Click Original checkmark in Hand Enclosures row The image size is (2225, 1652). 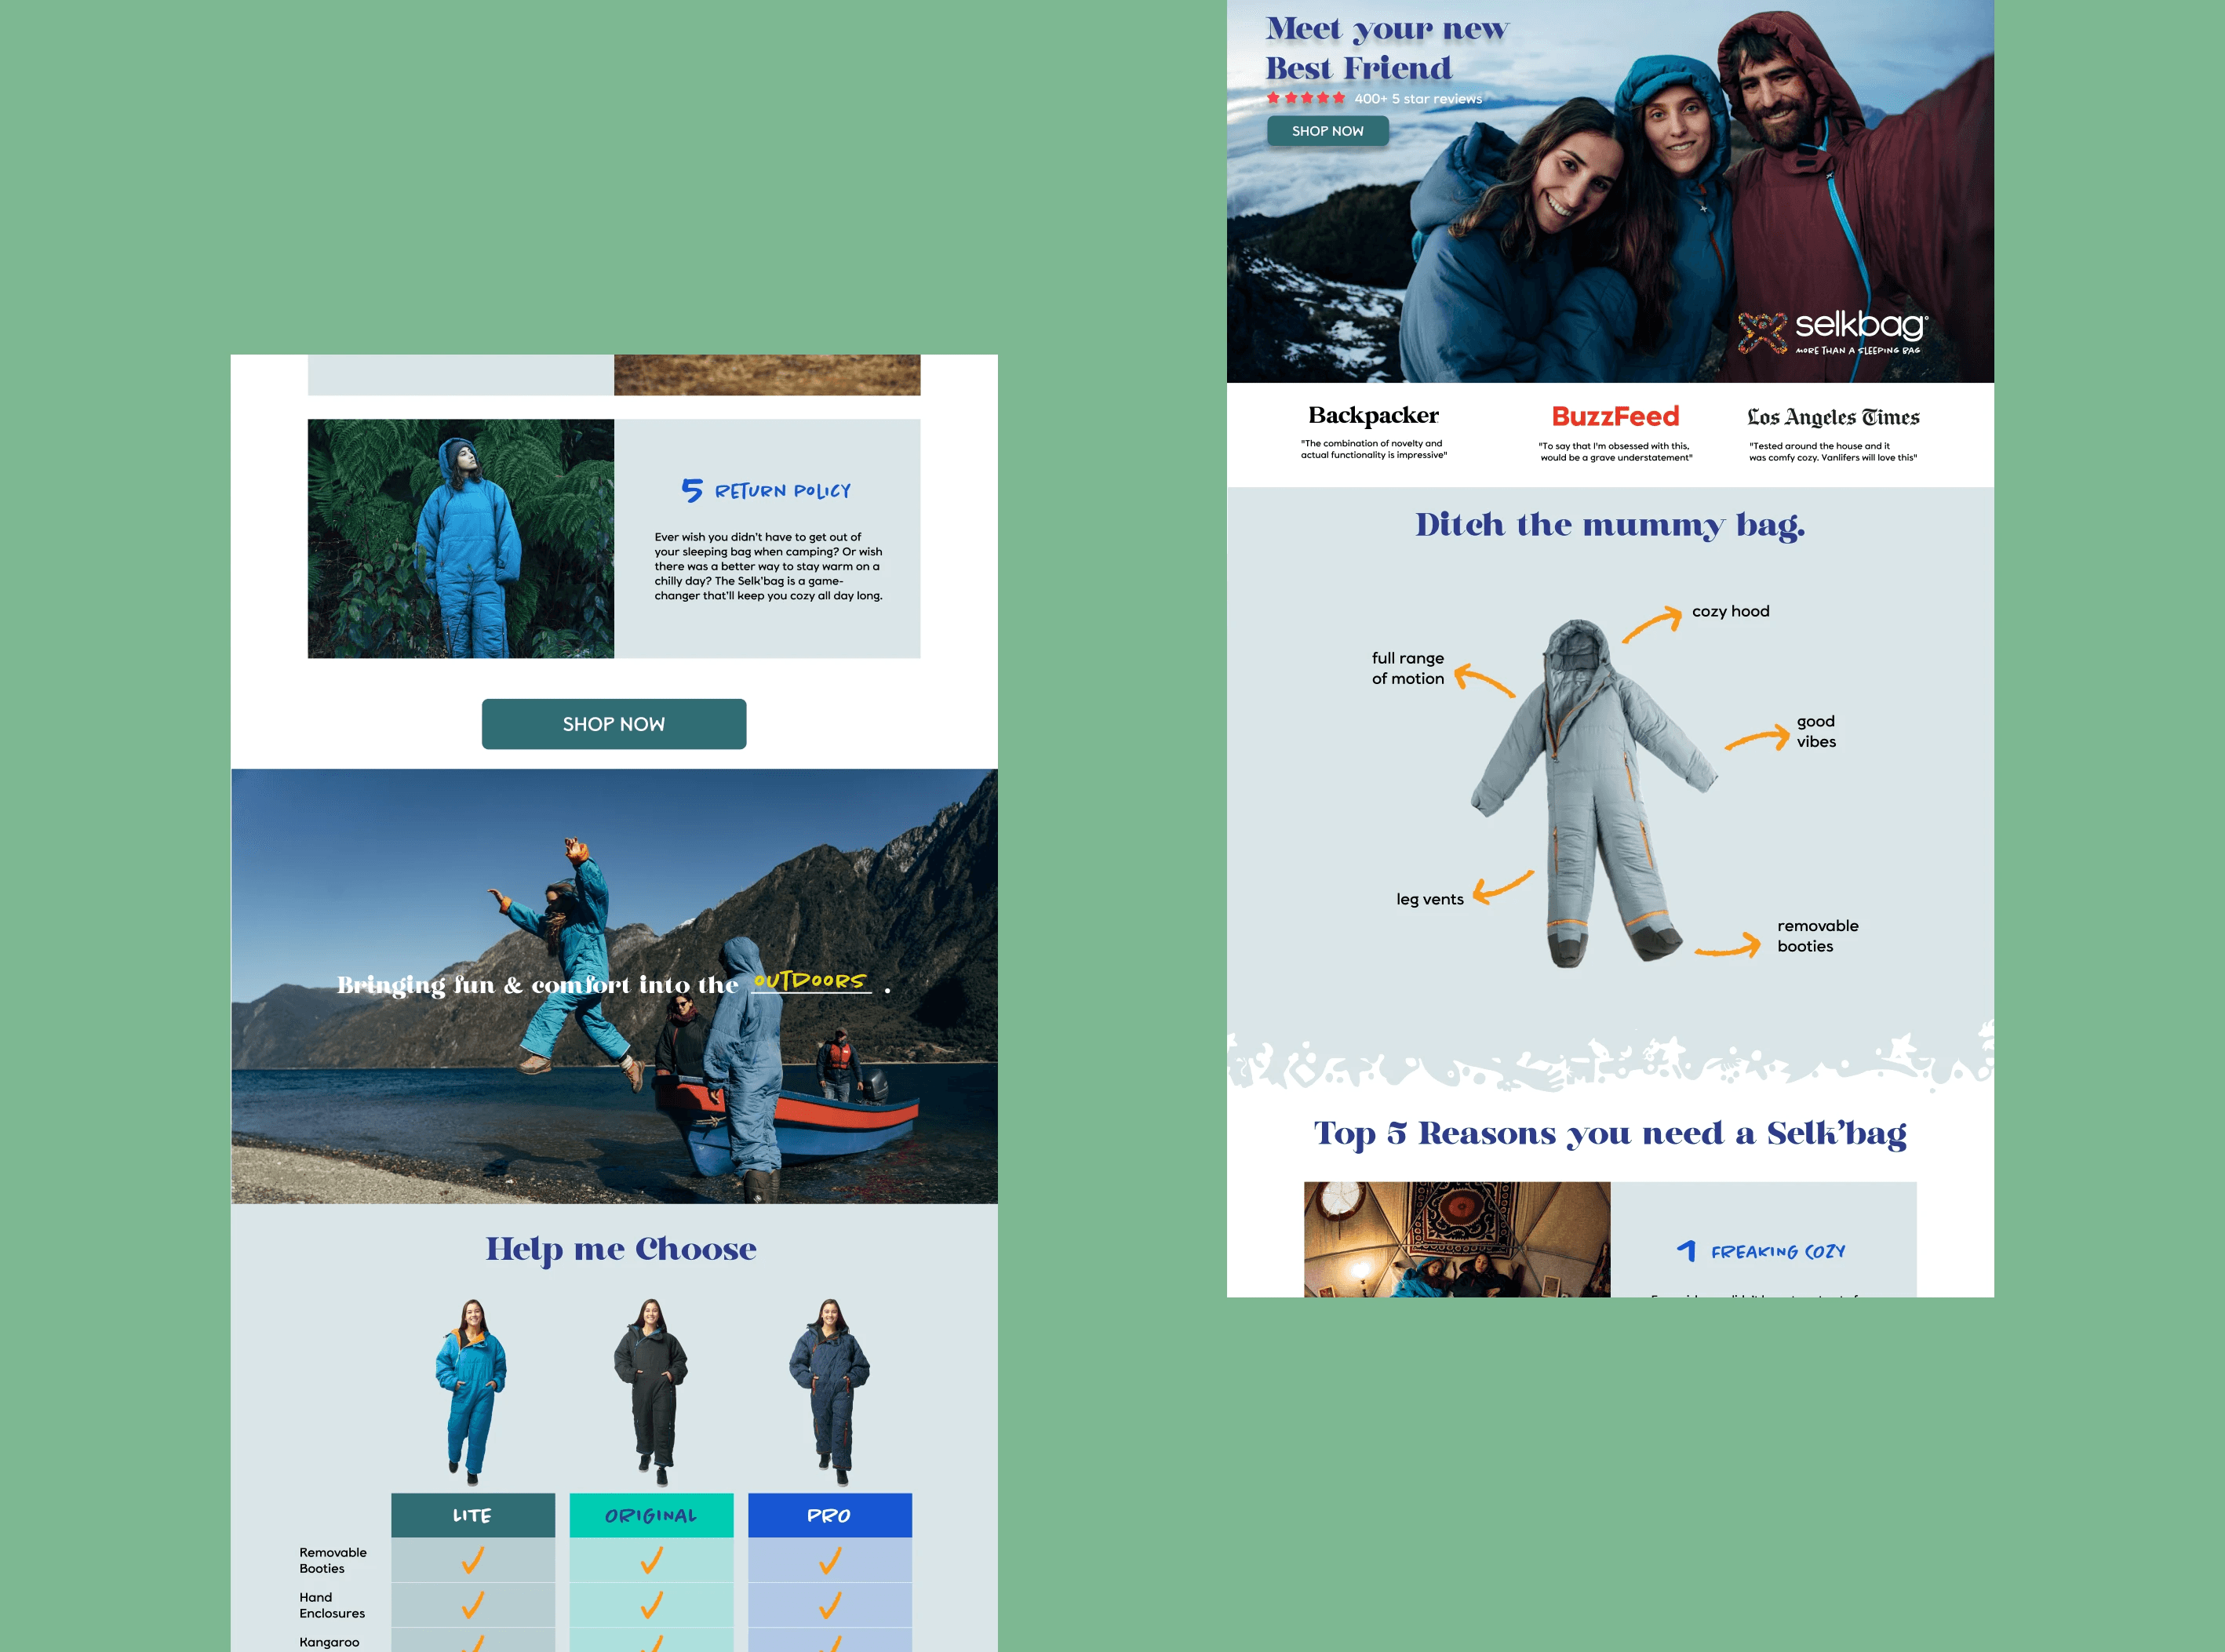coord(652,1605)
